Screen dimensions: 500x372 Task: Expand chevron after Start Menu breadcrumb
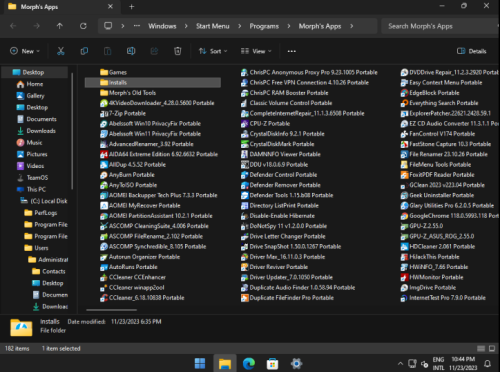(239, 26)
